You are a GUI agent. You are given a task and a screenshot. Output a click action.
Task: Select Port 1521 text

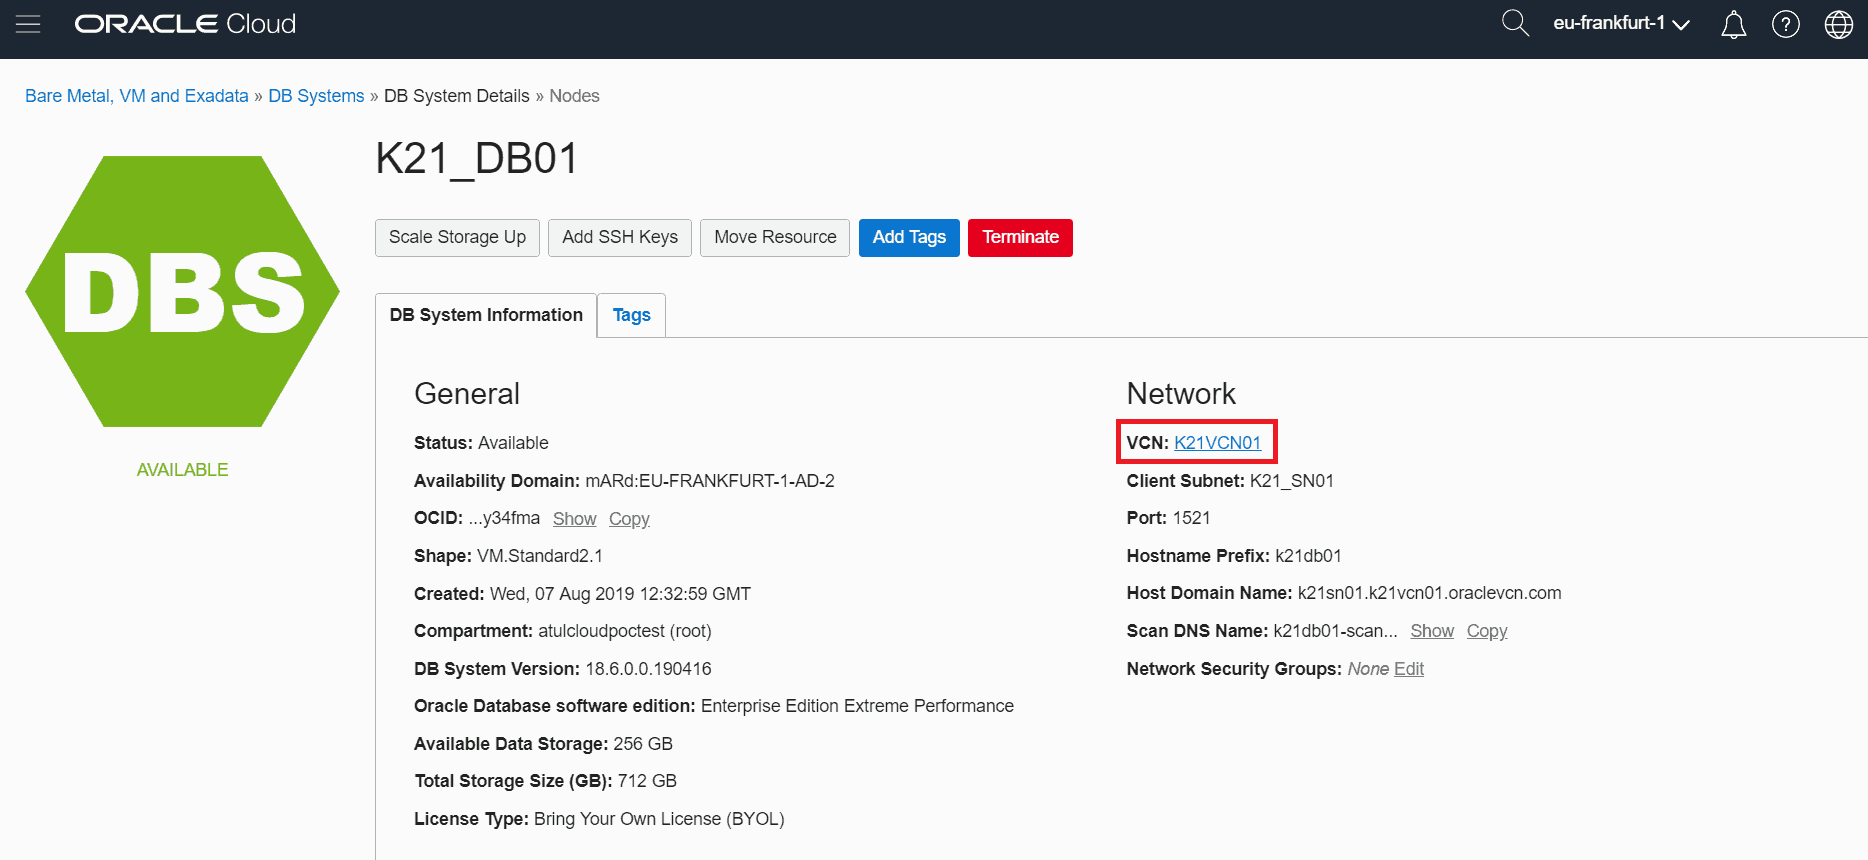(1168, 518)
